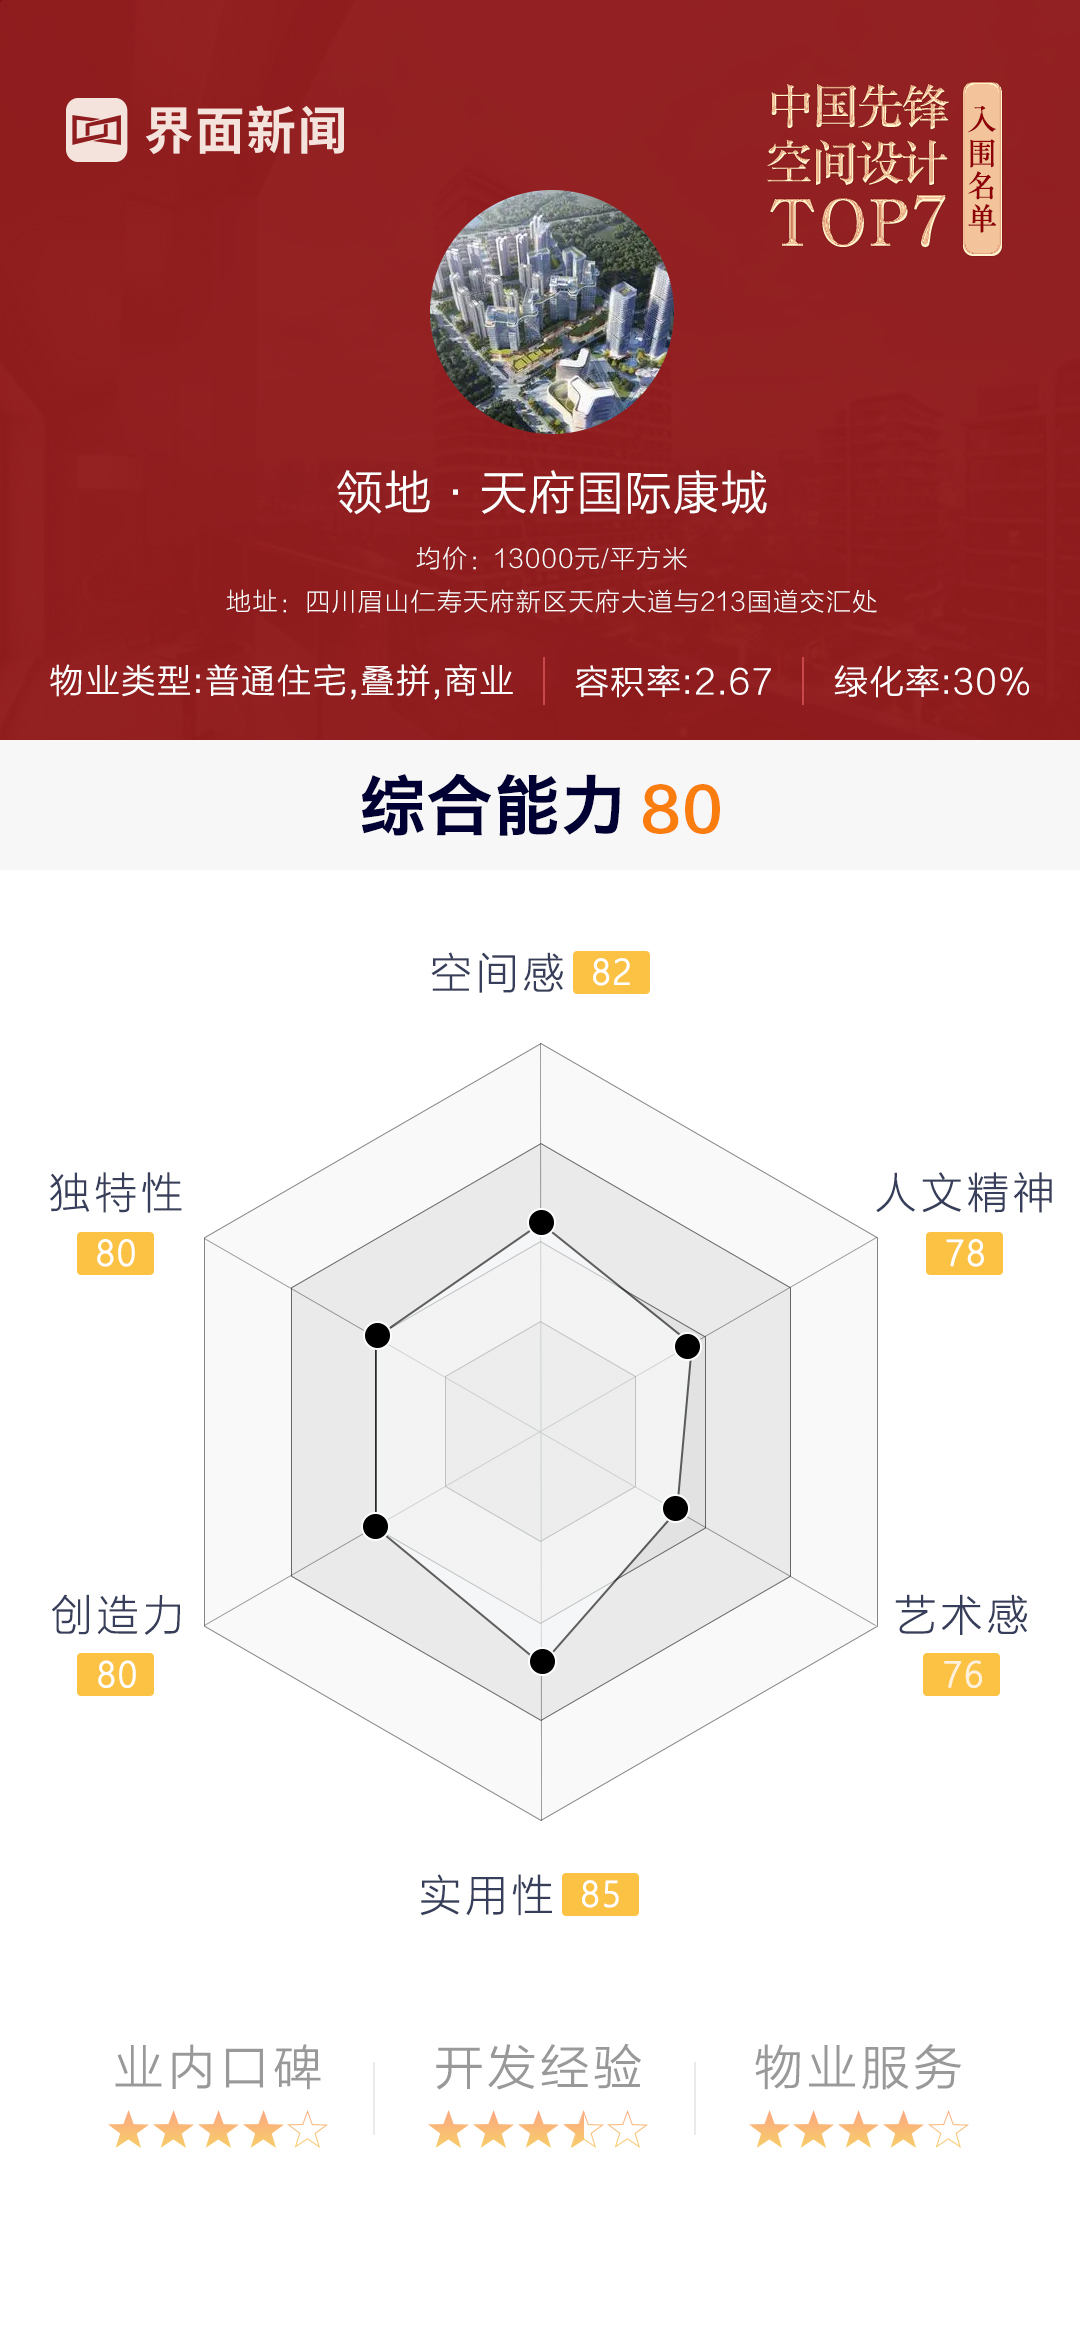Click the 容积率:2.67 info item
Image resolution: width=1080 pixels, height=2344 pixels.
tap(673, 682)
